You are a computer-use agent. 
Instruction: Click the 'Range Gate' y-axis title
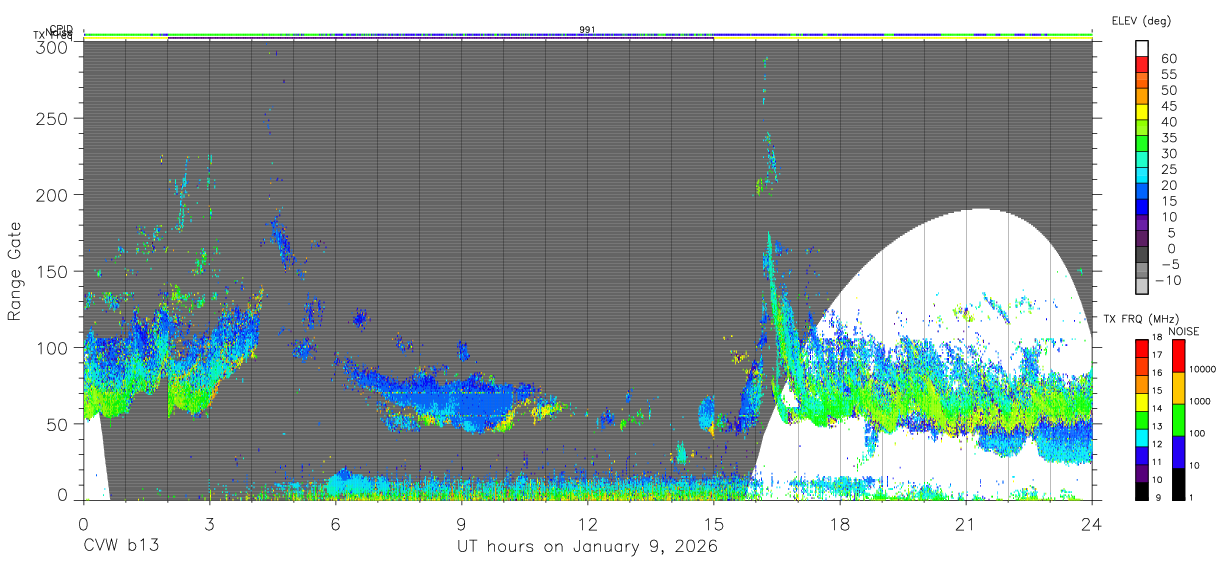coord(15,271)
